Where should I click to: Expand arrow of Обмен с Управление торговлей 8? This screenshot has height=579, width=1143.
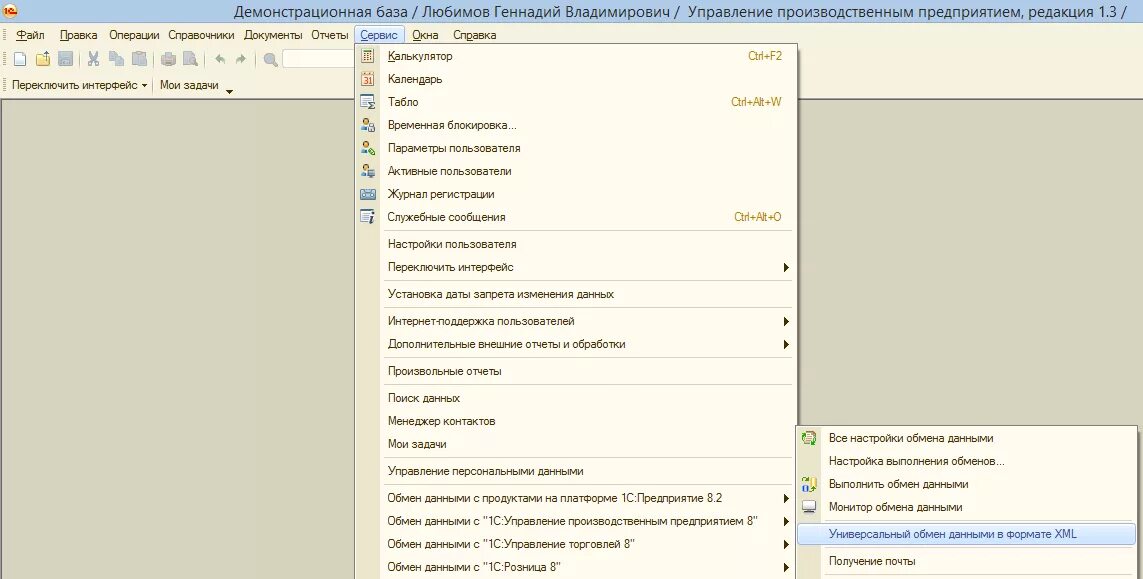tap(786, 545)
